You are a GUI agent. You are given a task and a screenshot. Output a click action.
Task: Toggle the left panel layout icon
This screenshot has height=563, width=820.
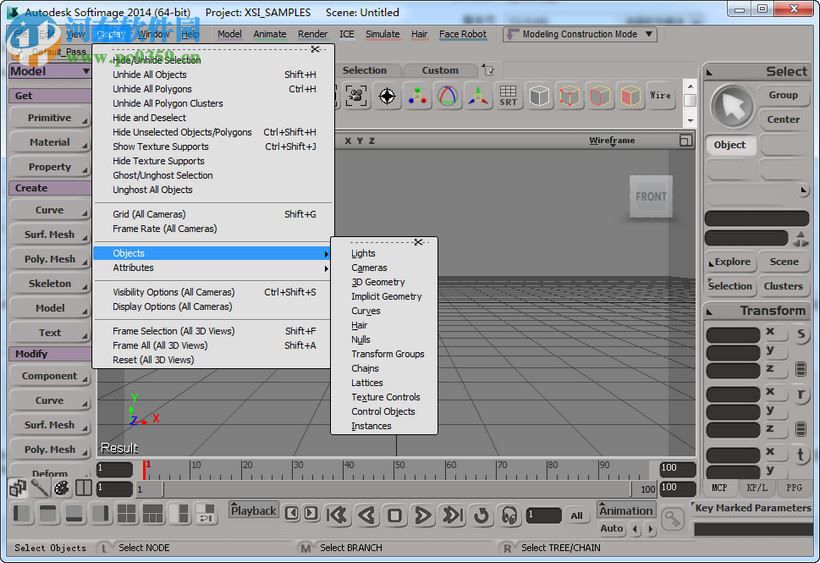(x=22, y=514)
